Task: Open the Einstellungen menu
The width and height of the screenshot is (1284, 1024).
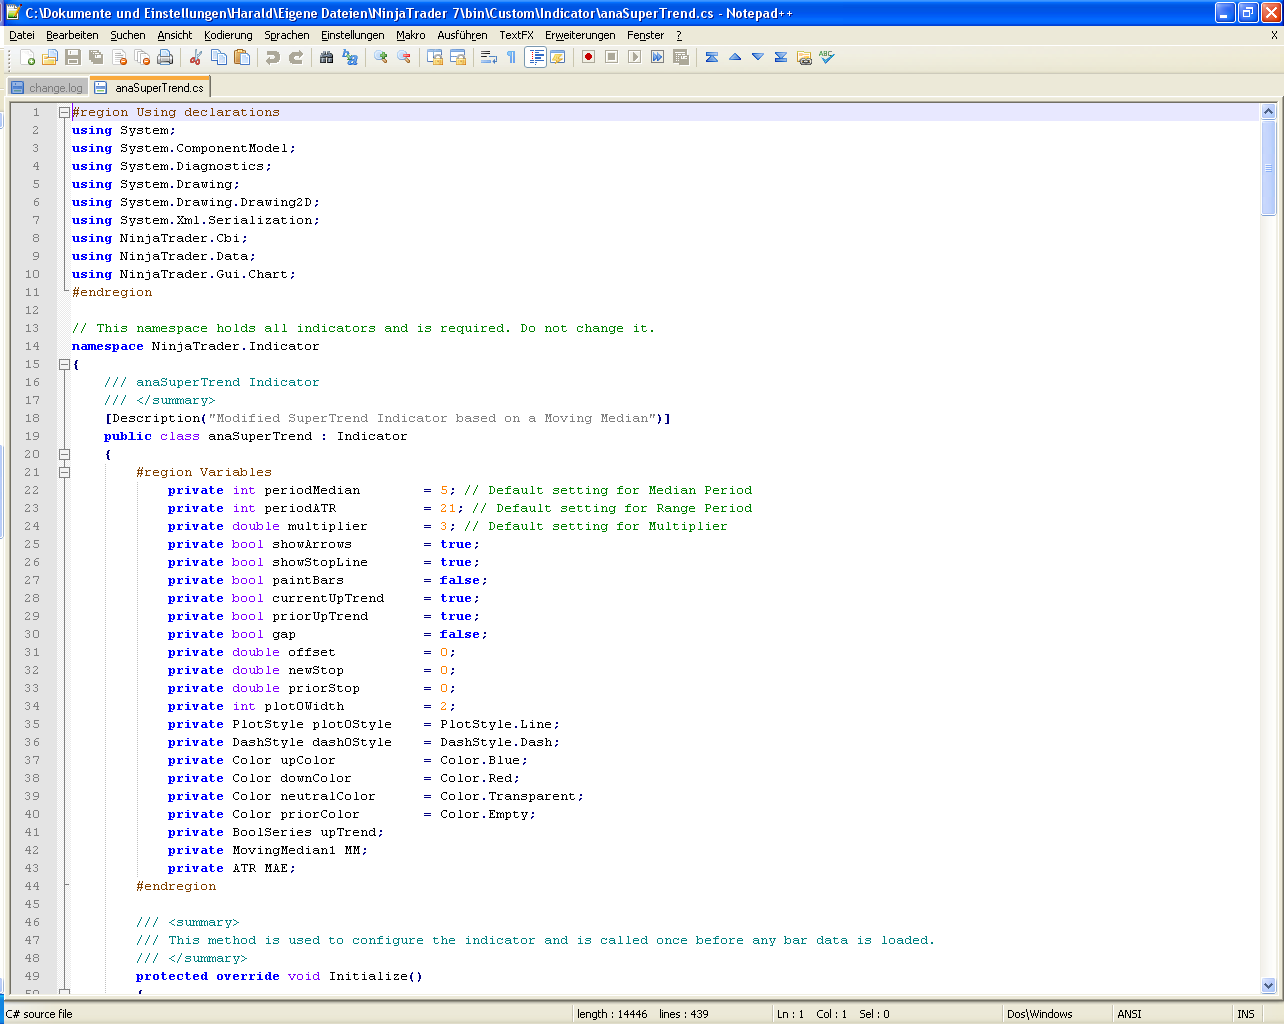Action: 353,35
